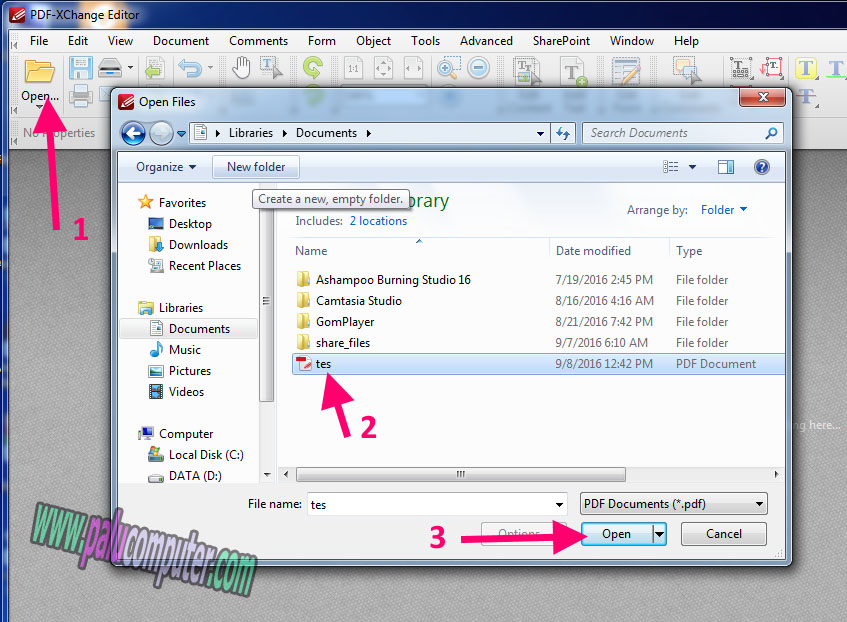Expand the address bar previous locations arrow
Image resolution: width=847 pixels, height=622 pixels.
(x=540, y=133)
